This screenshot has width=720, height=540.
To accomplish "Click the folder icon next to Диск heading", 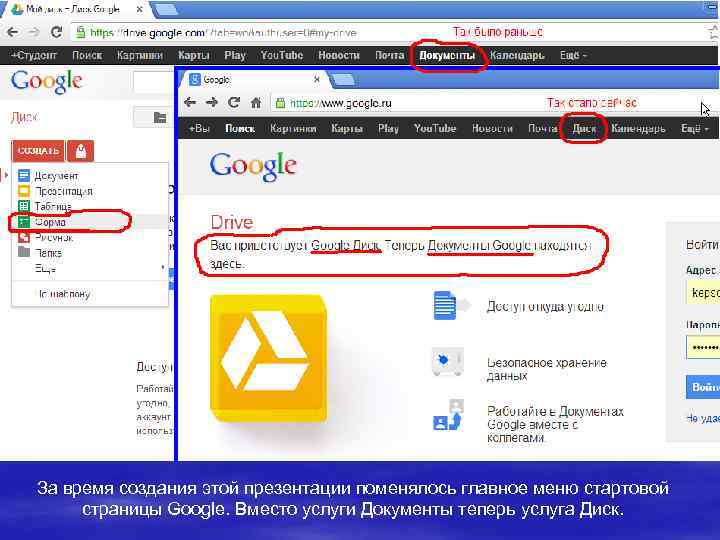I will click(160, 118).
